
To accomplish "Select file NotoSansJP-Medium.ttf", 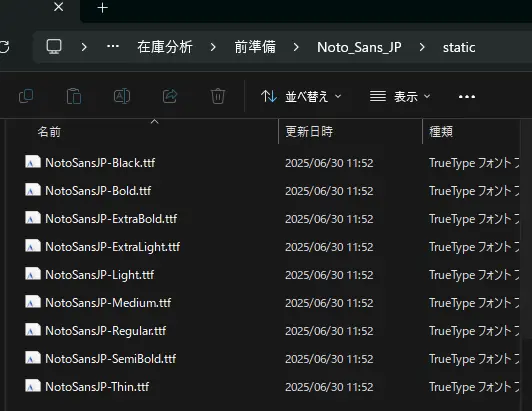I will tap(108, 303).
